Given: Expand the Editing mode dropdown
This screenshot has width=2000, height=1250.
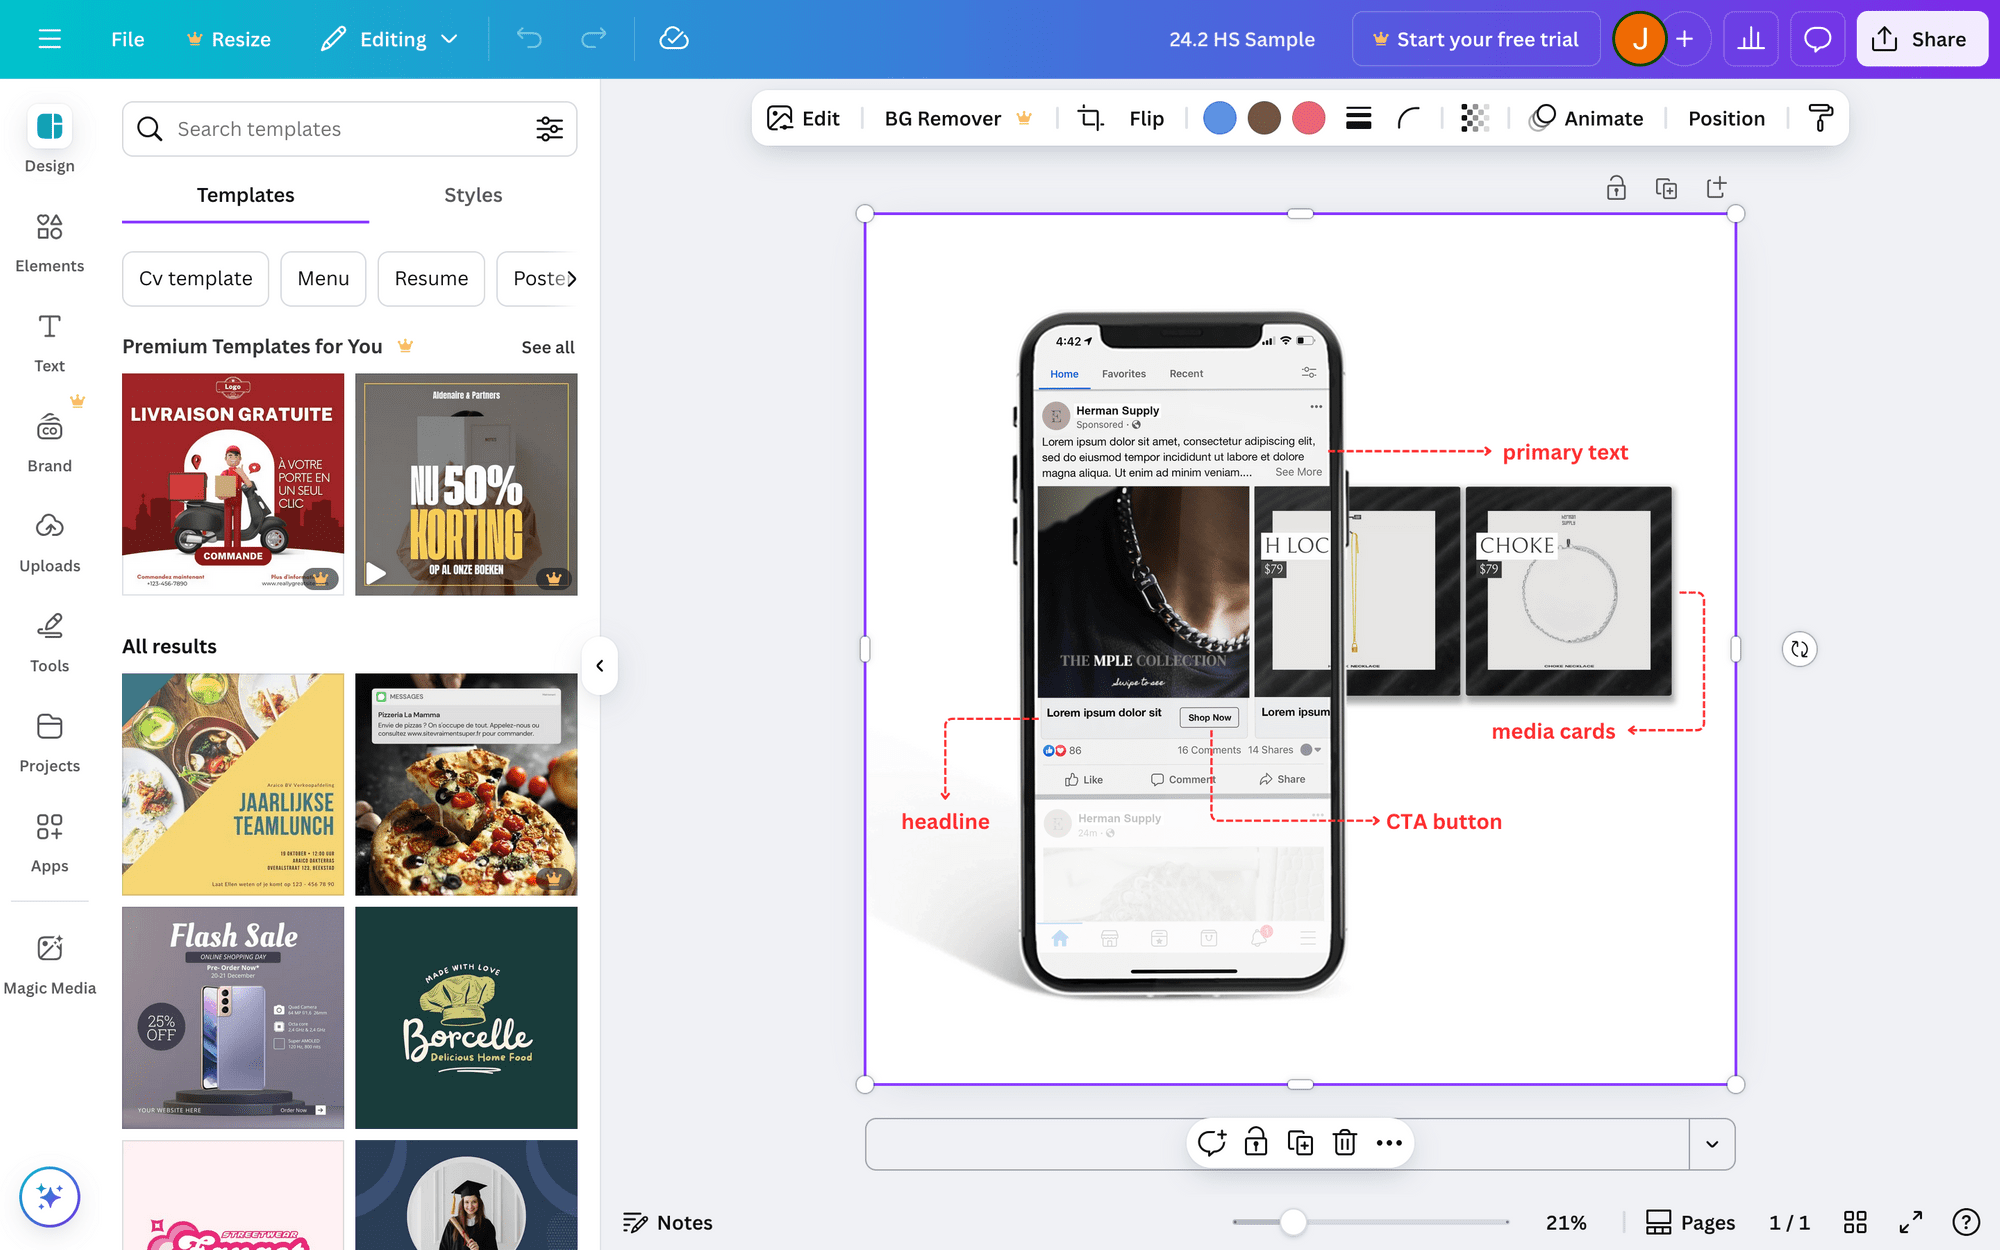Looking at the screenshot, I should pos(390,39).
